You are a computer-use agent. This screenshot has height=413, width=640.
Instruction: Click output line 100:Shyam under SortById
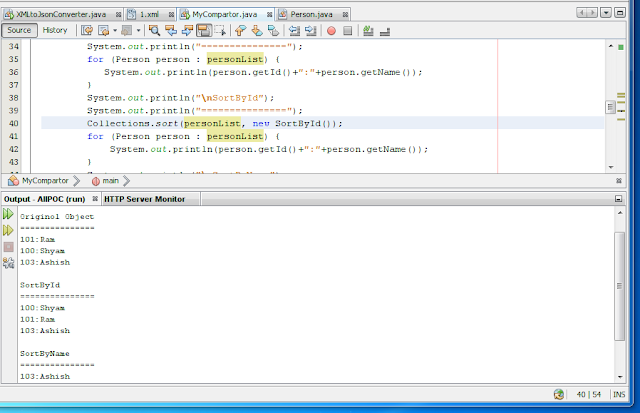[42, 308]
